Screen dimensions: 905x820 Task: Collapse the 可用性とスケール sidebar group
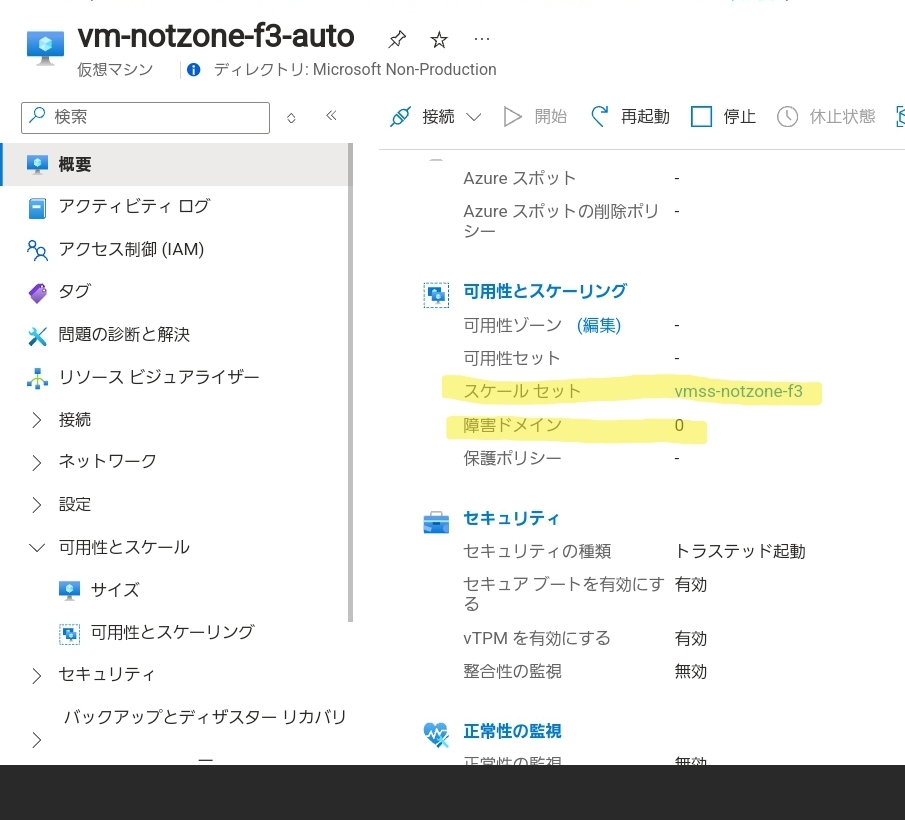[37, 548]
